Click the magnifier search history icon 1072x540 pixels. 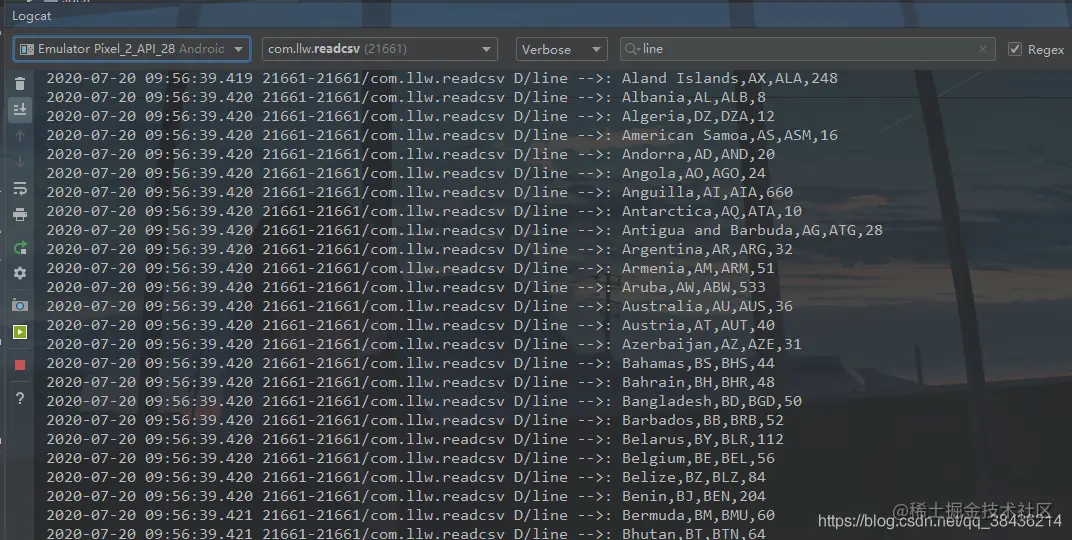[632, 49]
